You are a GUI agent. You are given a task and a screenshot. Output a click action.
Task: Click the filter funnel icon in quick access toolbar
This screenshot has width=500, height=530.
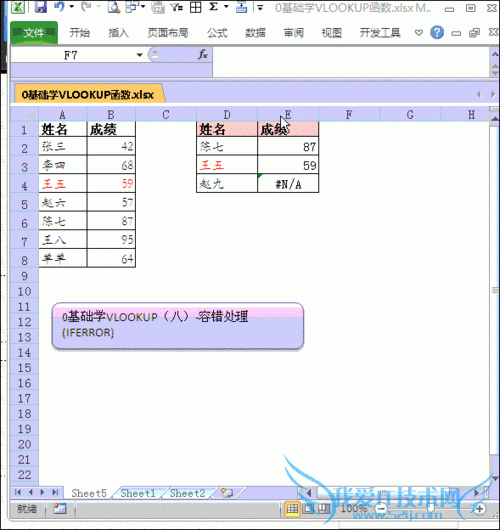click(176, 7)
